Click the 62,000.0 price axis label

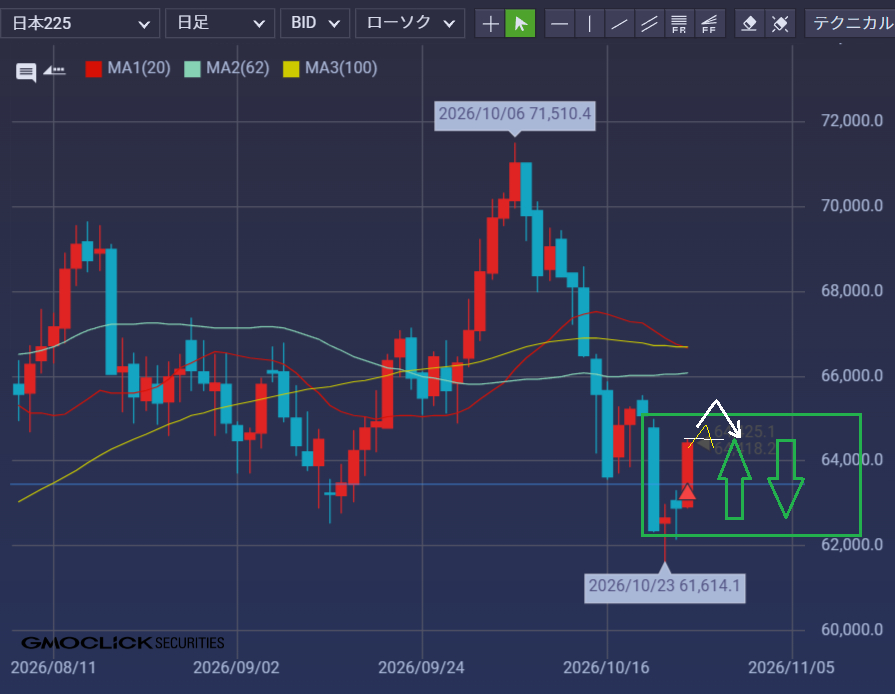(852, 544)
